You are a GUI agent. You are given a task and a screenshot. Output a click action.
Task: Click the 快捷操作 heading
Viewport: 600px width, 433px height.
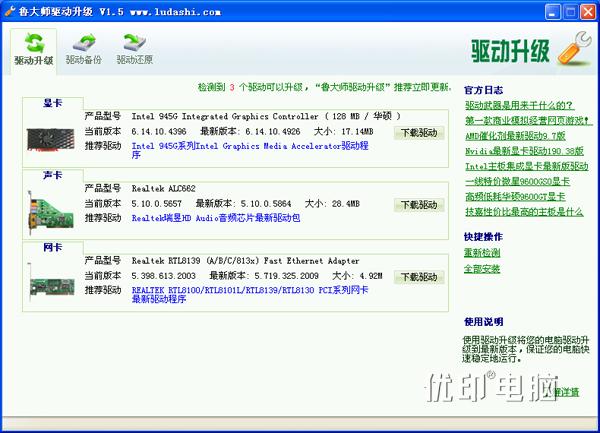coord(483,237)
